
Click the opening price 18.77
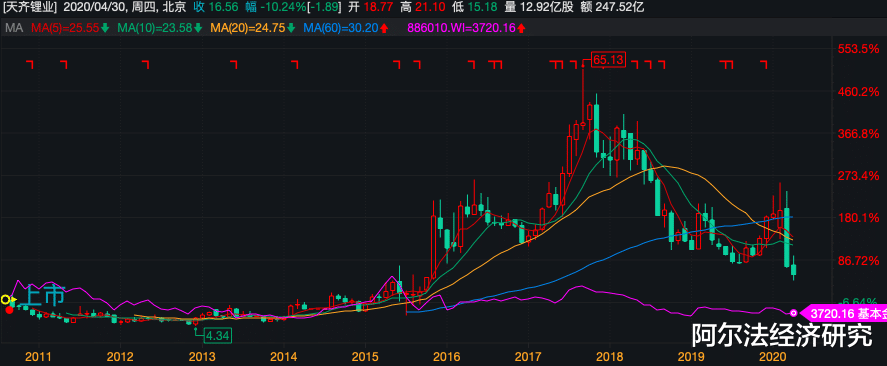379,8
